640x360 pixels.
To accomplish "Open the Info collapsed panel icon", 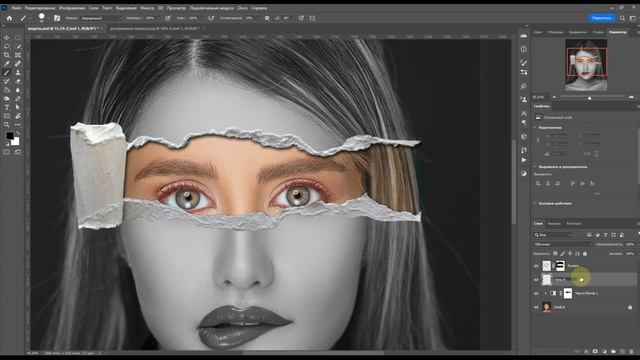I will pyautogui.click(x=524, y=49).
